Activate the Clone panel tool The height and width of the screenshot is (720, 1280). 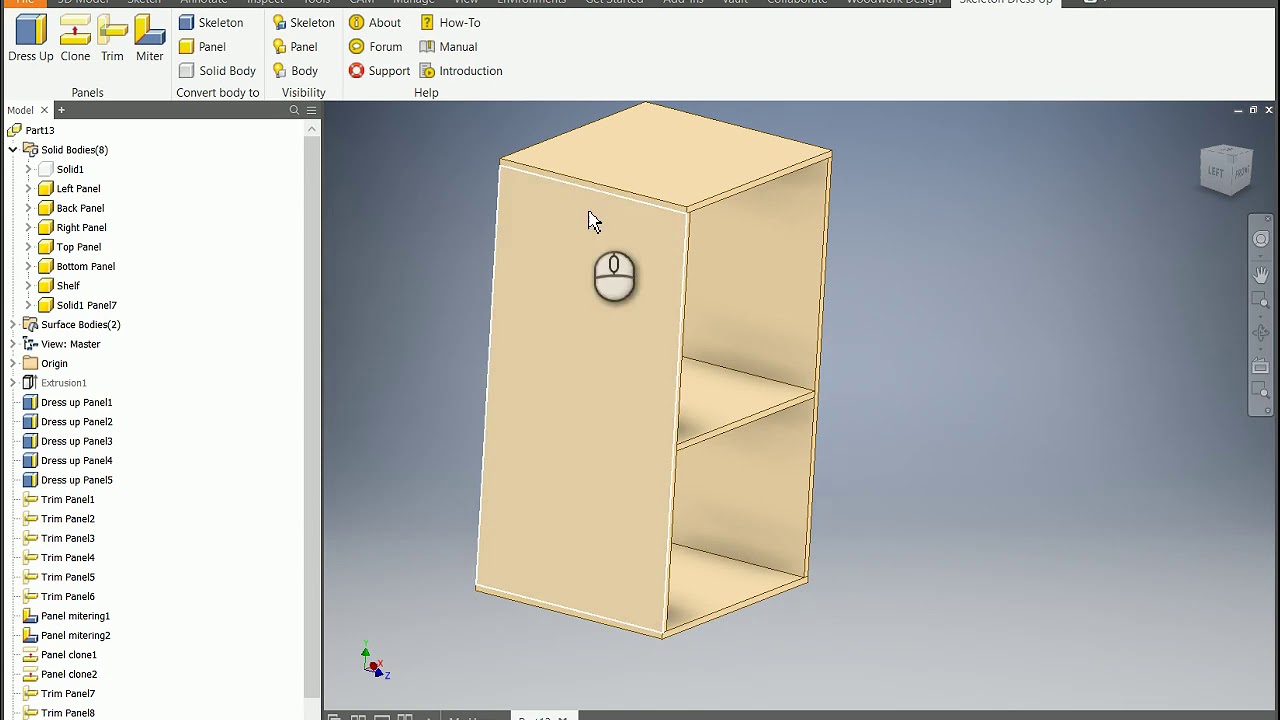(75, 38)
